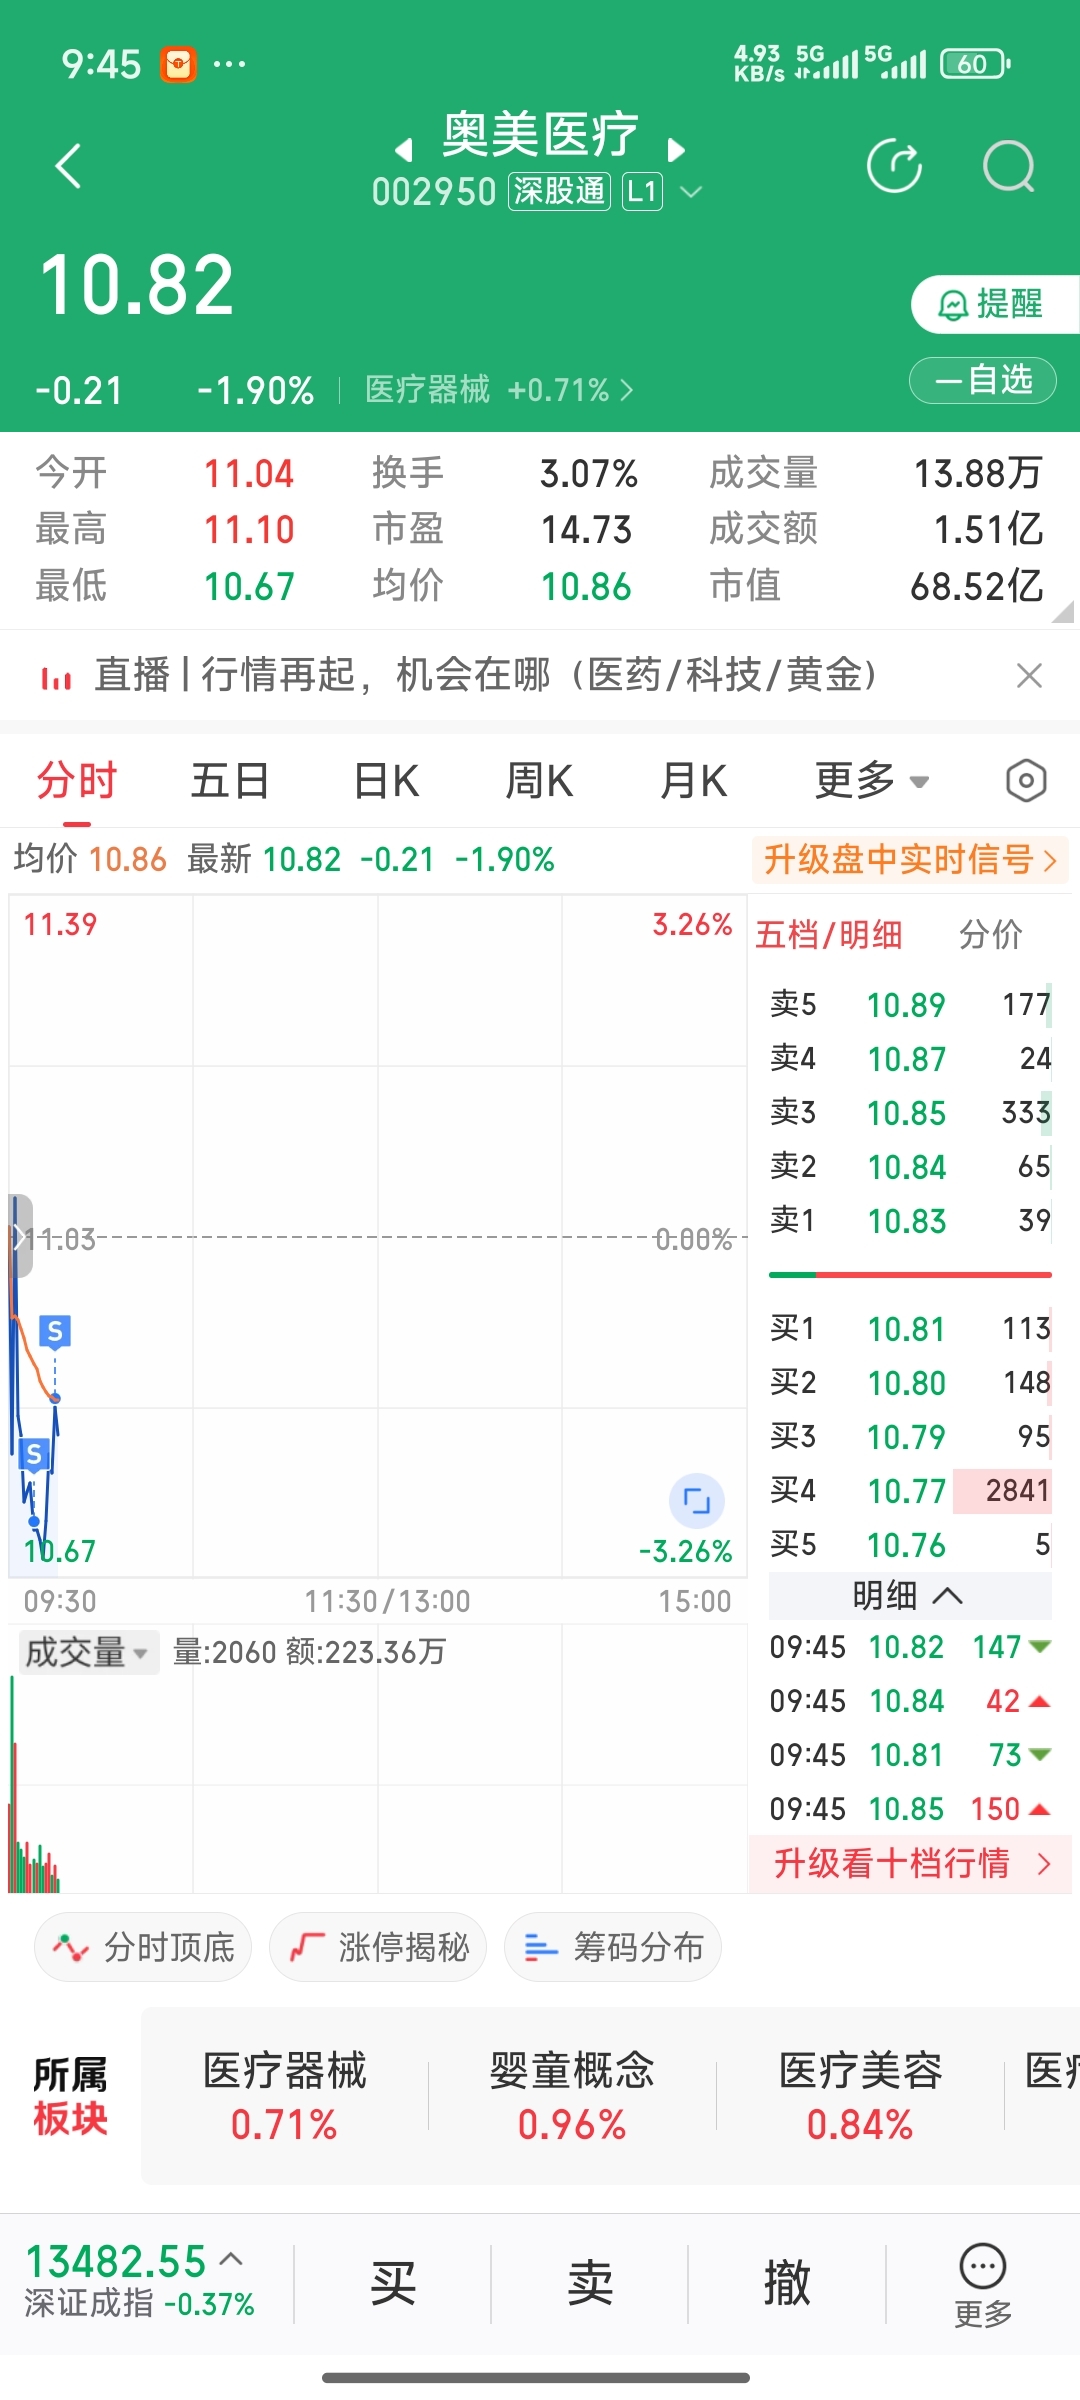Screen dimensions: 1080x2400
Task: Tap the upper S sell signal marker
Action: [55, 1331]
